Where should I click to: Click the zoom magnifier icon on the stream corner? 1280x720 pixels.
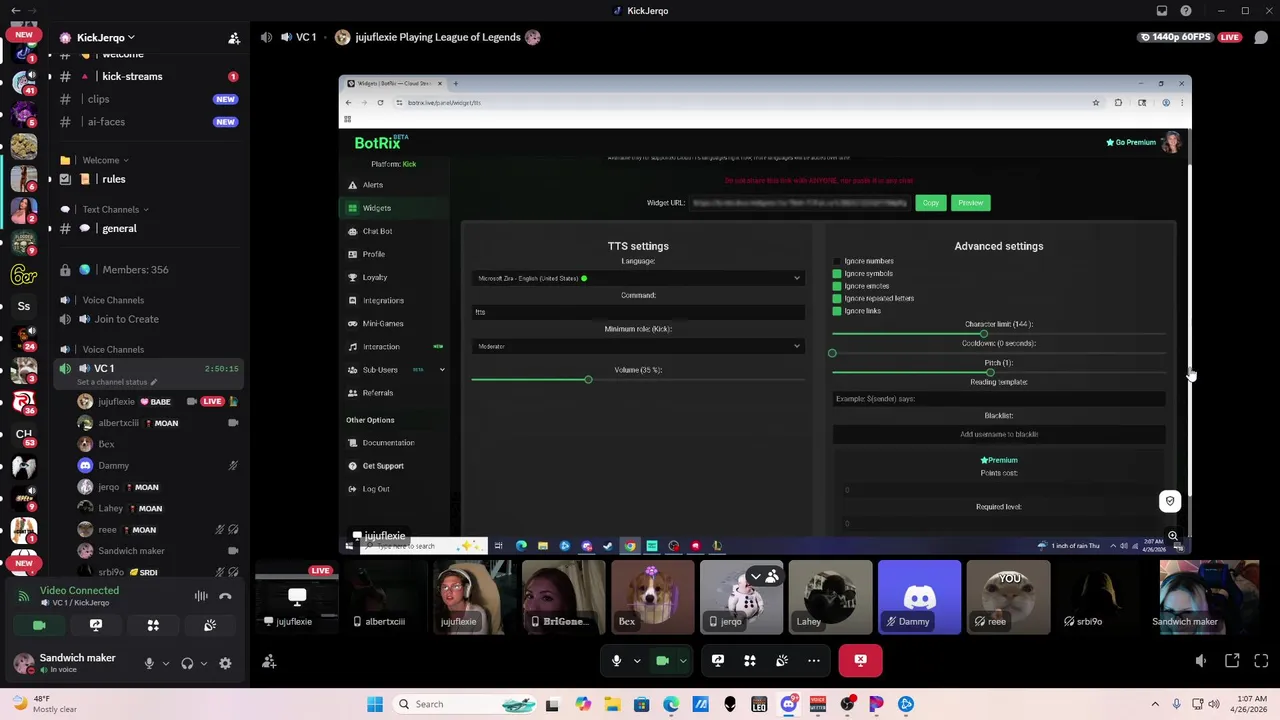1173,537
